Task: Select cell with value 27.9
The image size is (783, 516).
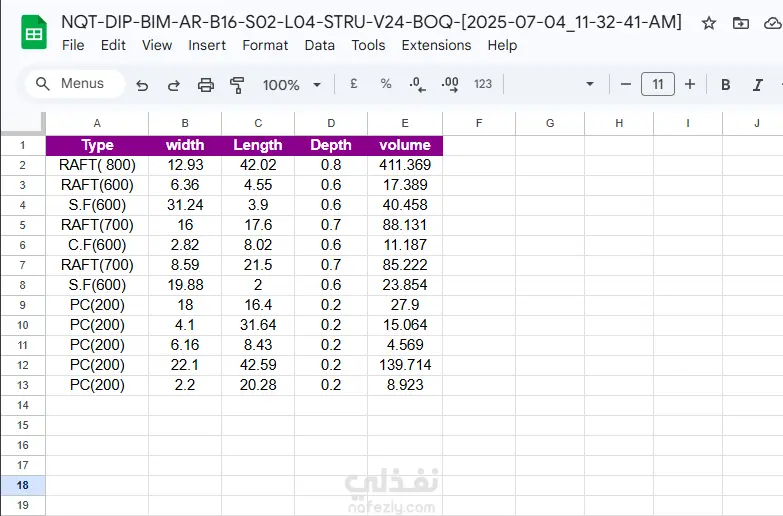Action: click(405, 305)
